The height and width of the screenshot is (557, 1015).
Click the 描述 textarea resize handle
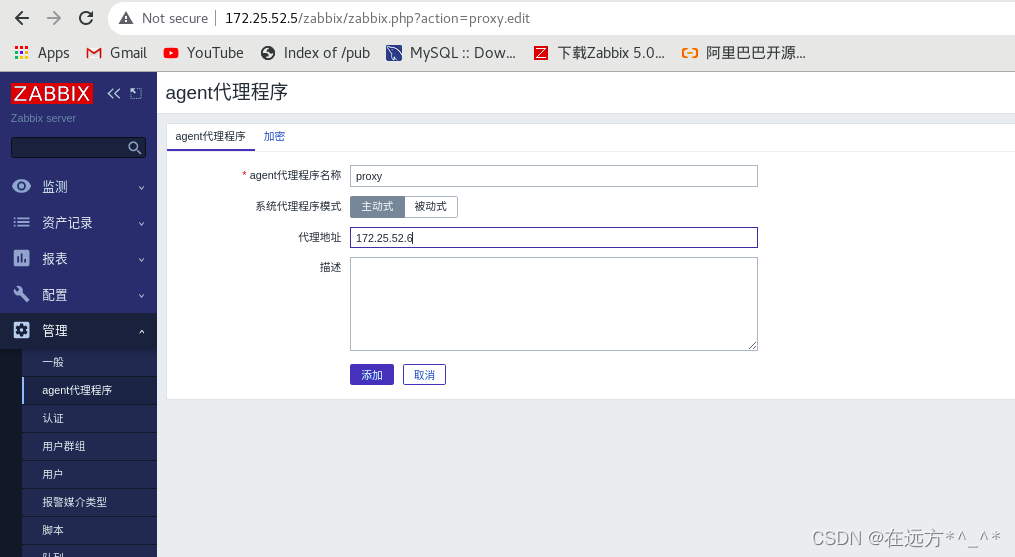point(752,345)
